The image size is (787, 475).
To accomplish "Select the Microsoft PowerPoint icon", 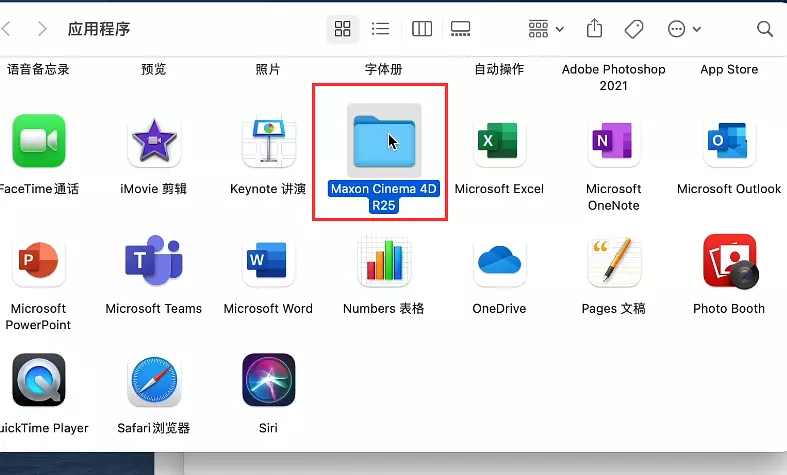I will [x=39, y=261].
